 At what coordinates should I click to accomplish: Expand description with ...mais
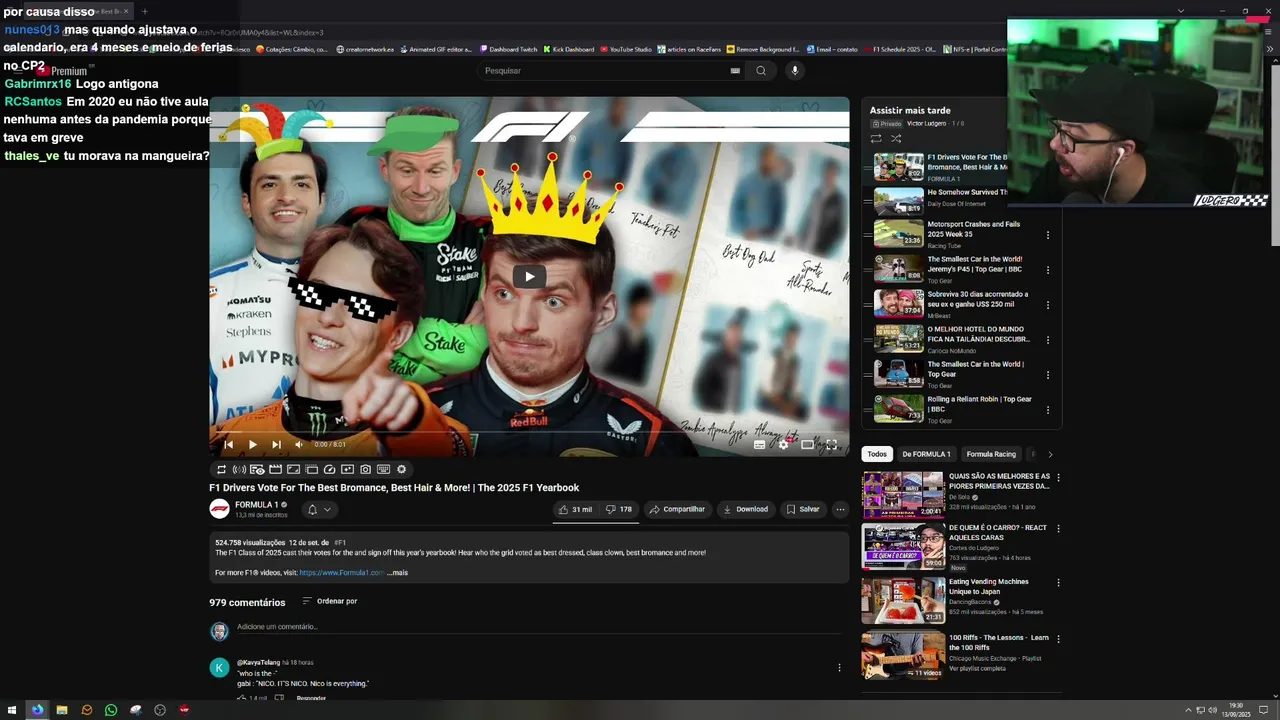pos(397,573)
